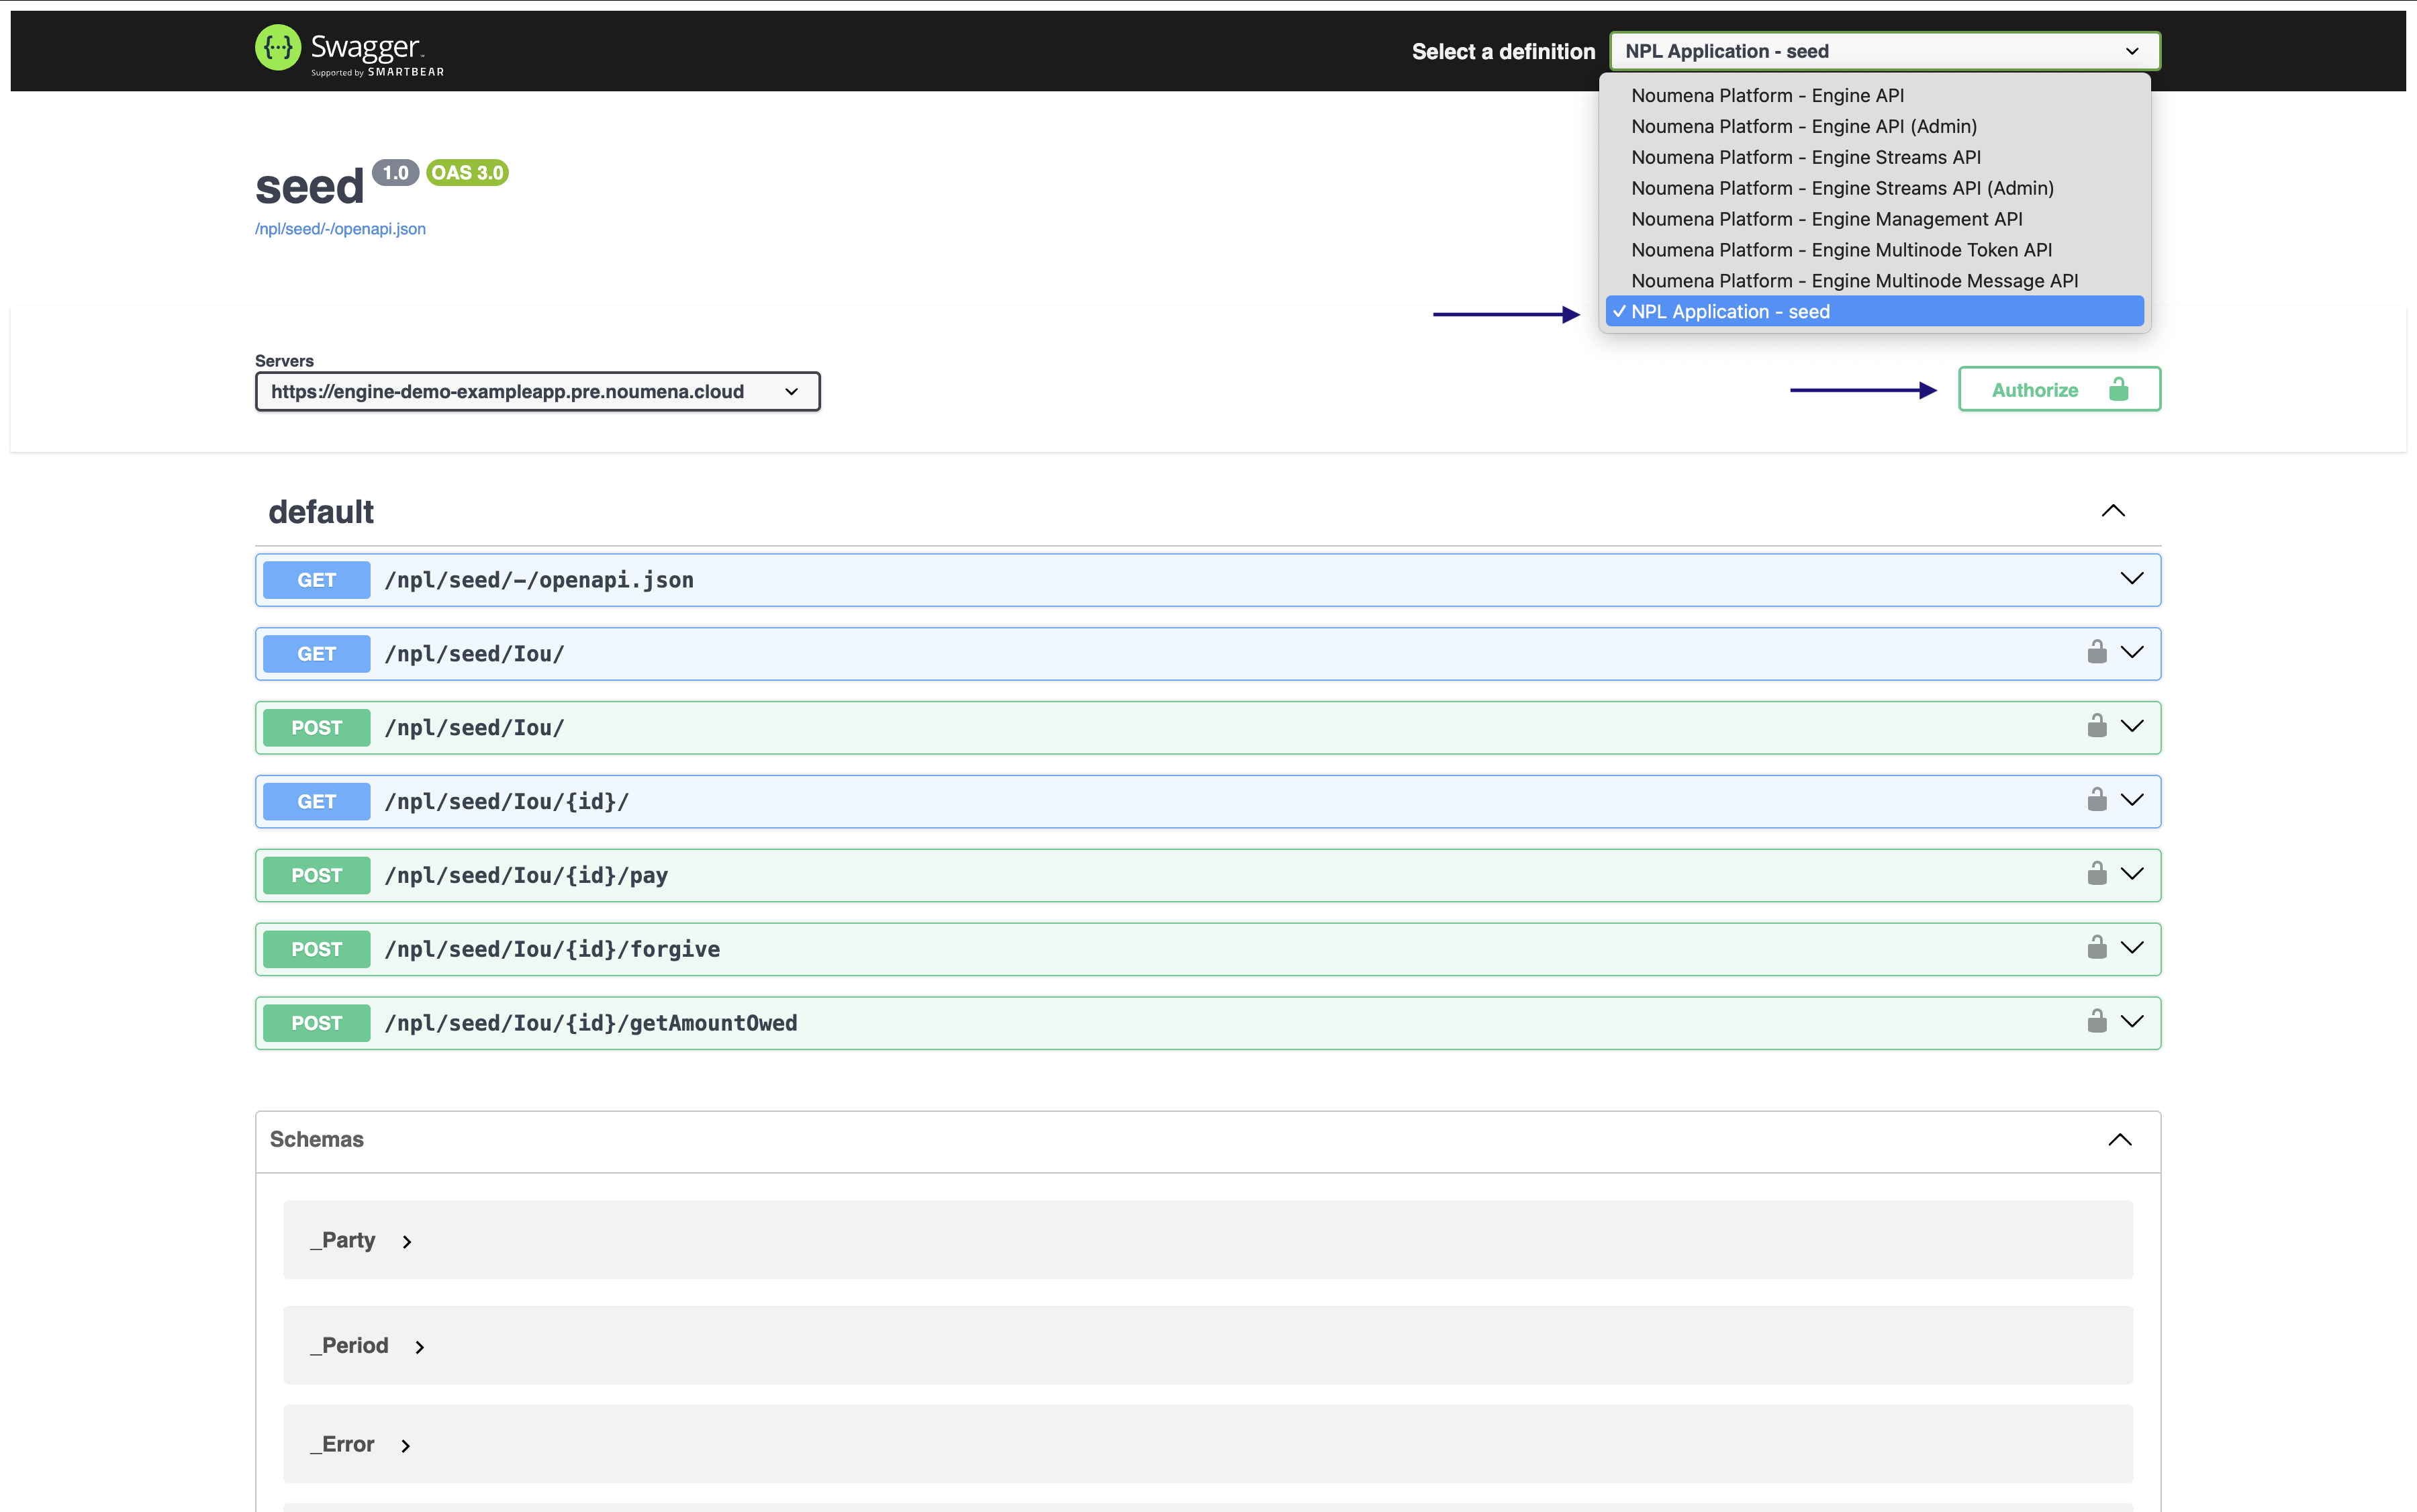Click lock icon on GET /npl/seed/Iou/{id}/ row

(x=2096, y=801)
